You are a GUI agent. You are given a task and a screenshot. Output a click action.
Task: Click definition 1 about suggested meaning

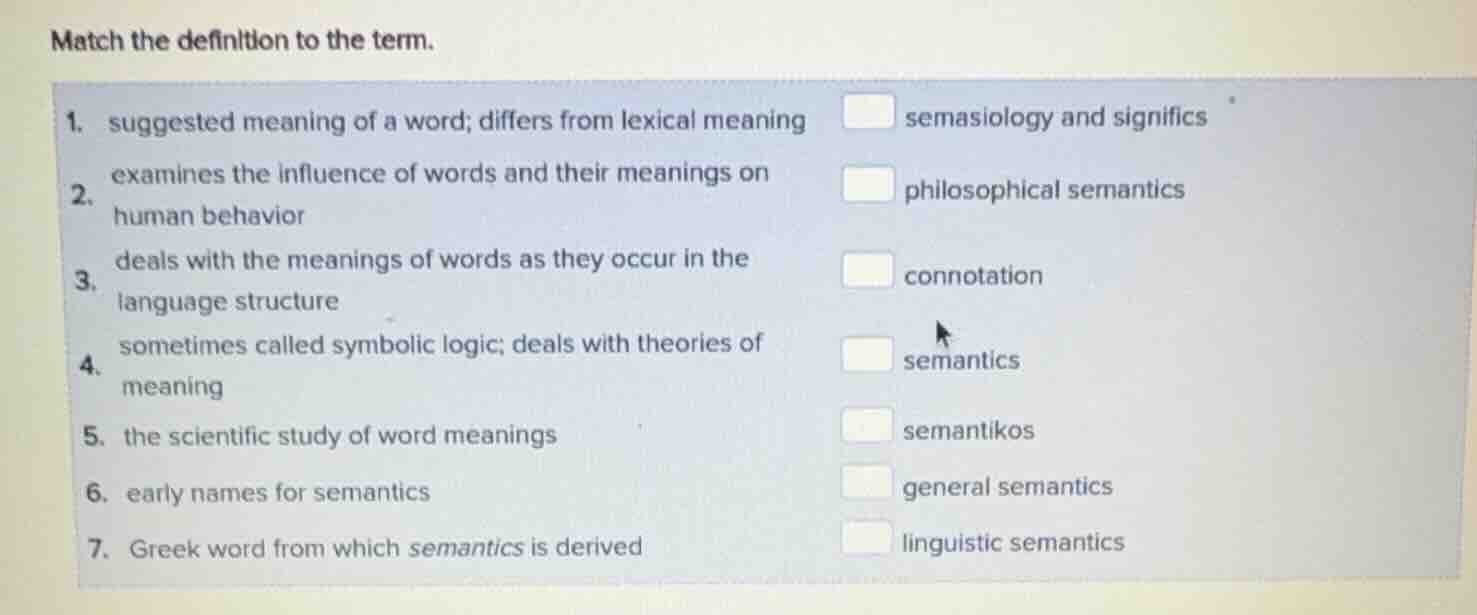(456, 122)
